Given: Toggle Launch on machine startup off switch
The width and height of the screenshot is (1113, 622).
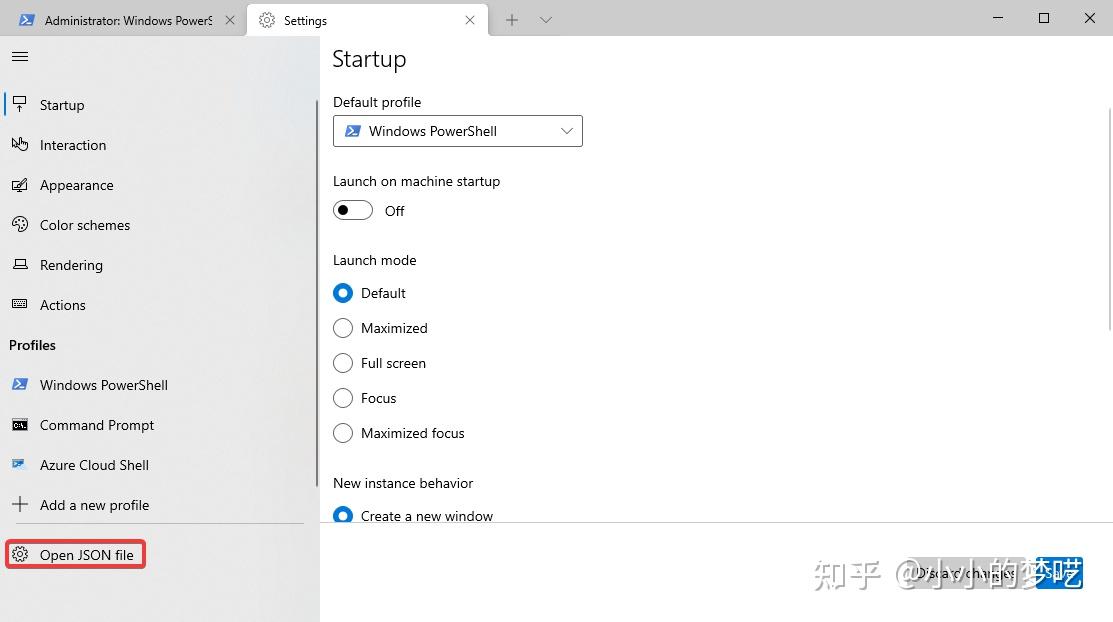Looking at the screenshot, I should [352, 210].
